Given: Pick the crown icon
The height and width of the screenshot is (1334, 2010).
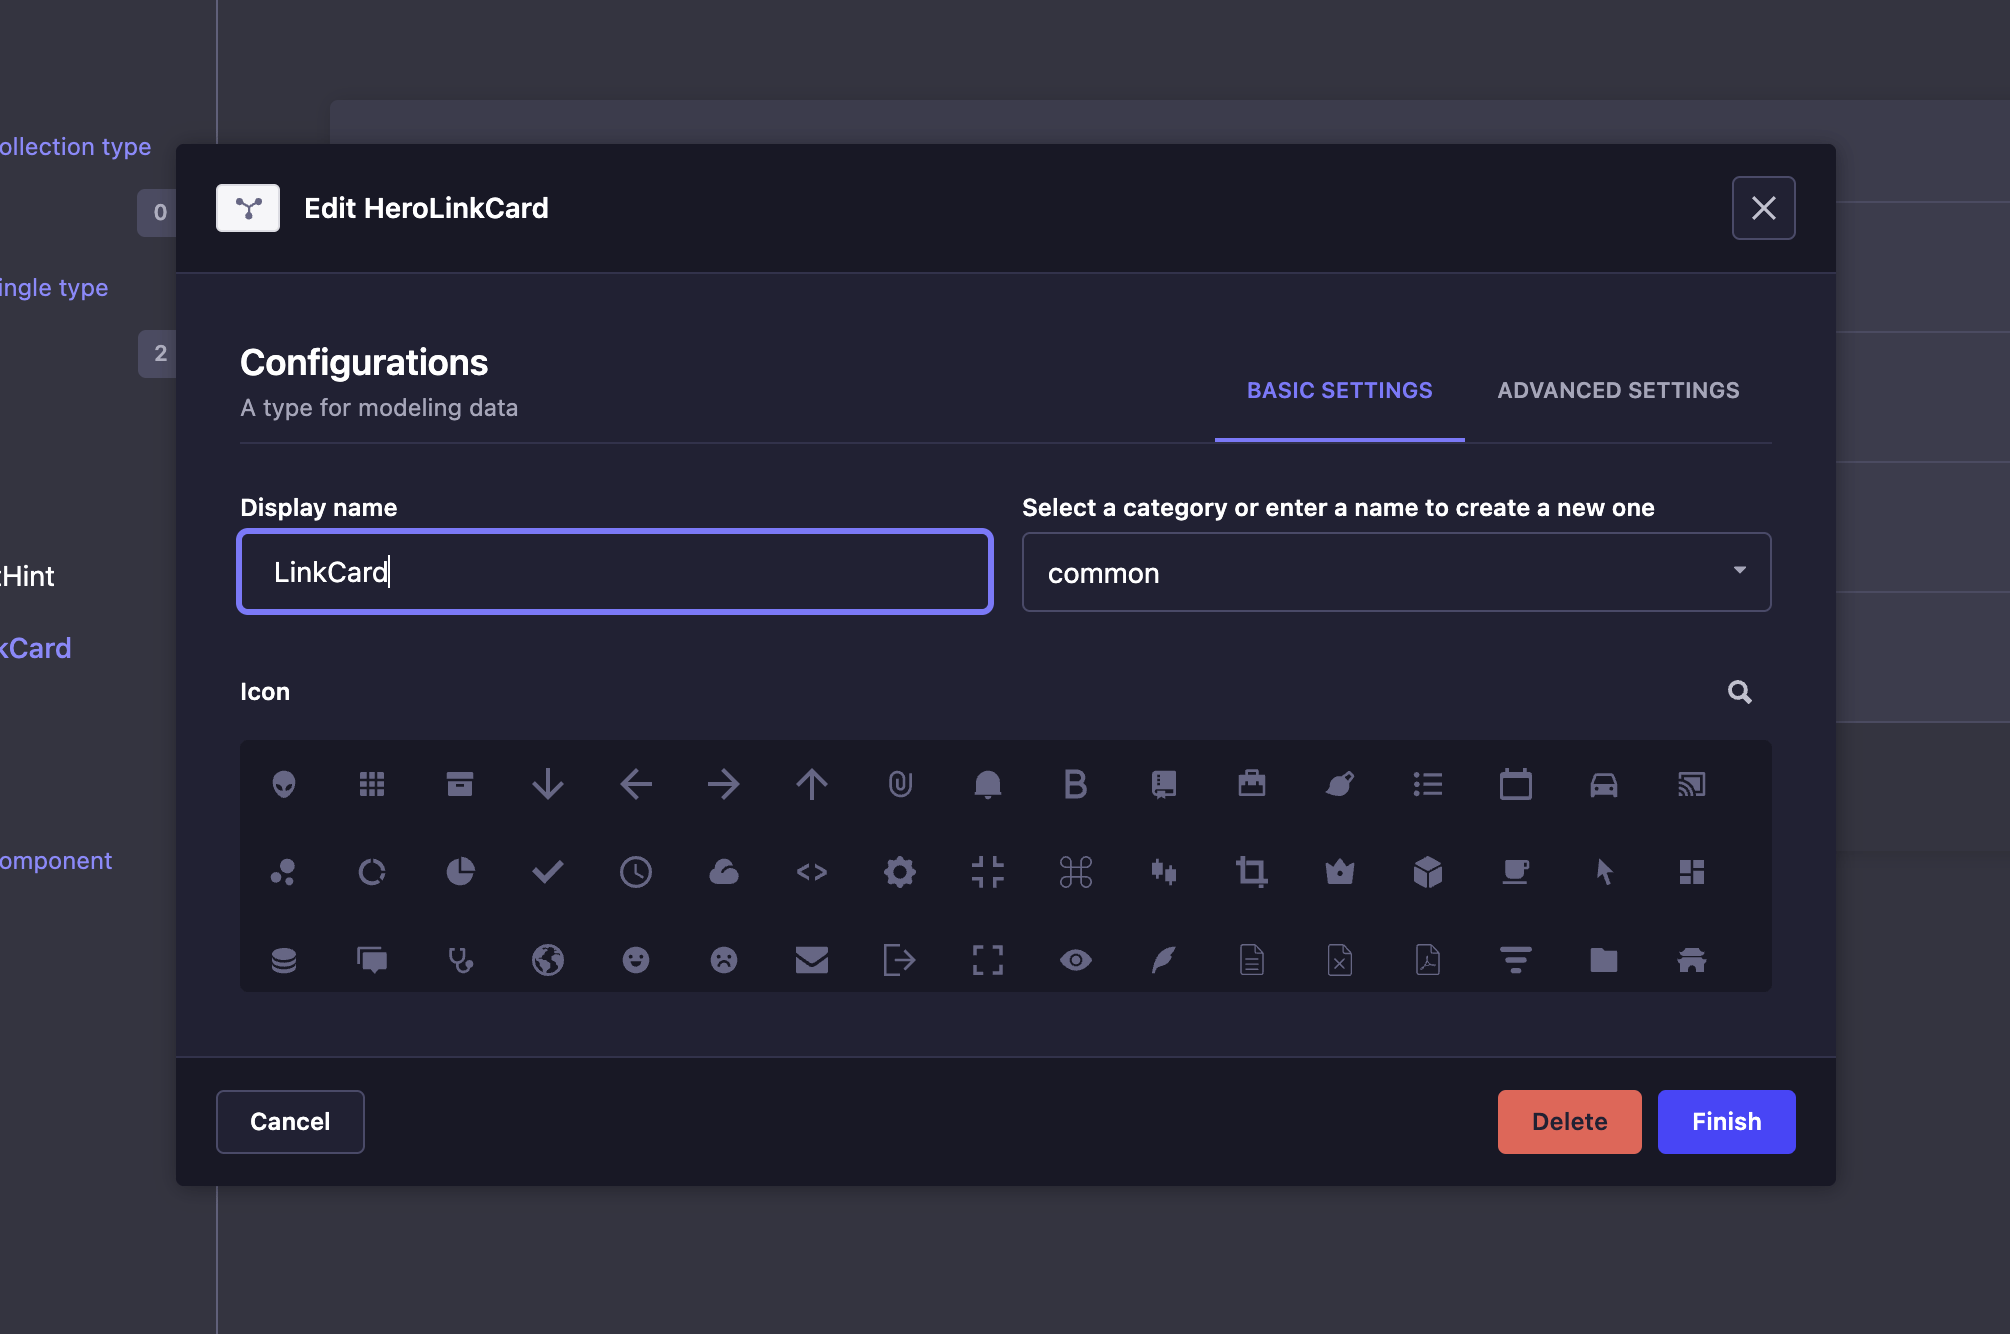Looking at the screenshot, I should [1340, 872].
